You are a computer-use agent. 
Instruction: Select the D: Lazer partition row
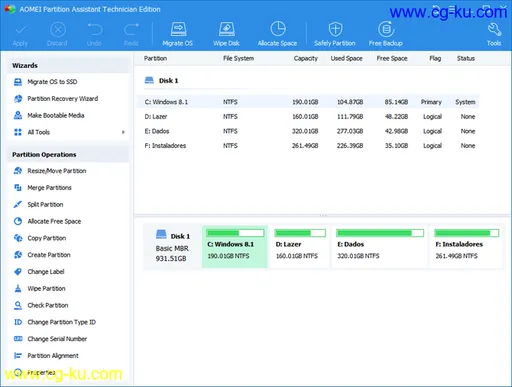(308, 117)
